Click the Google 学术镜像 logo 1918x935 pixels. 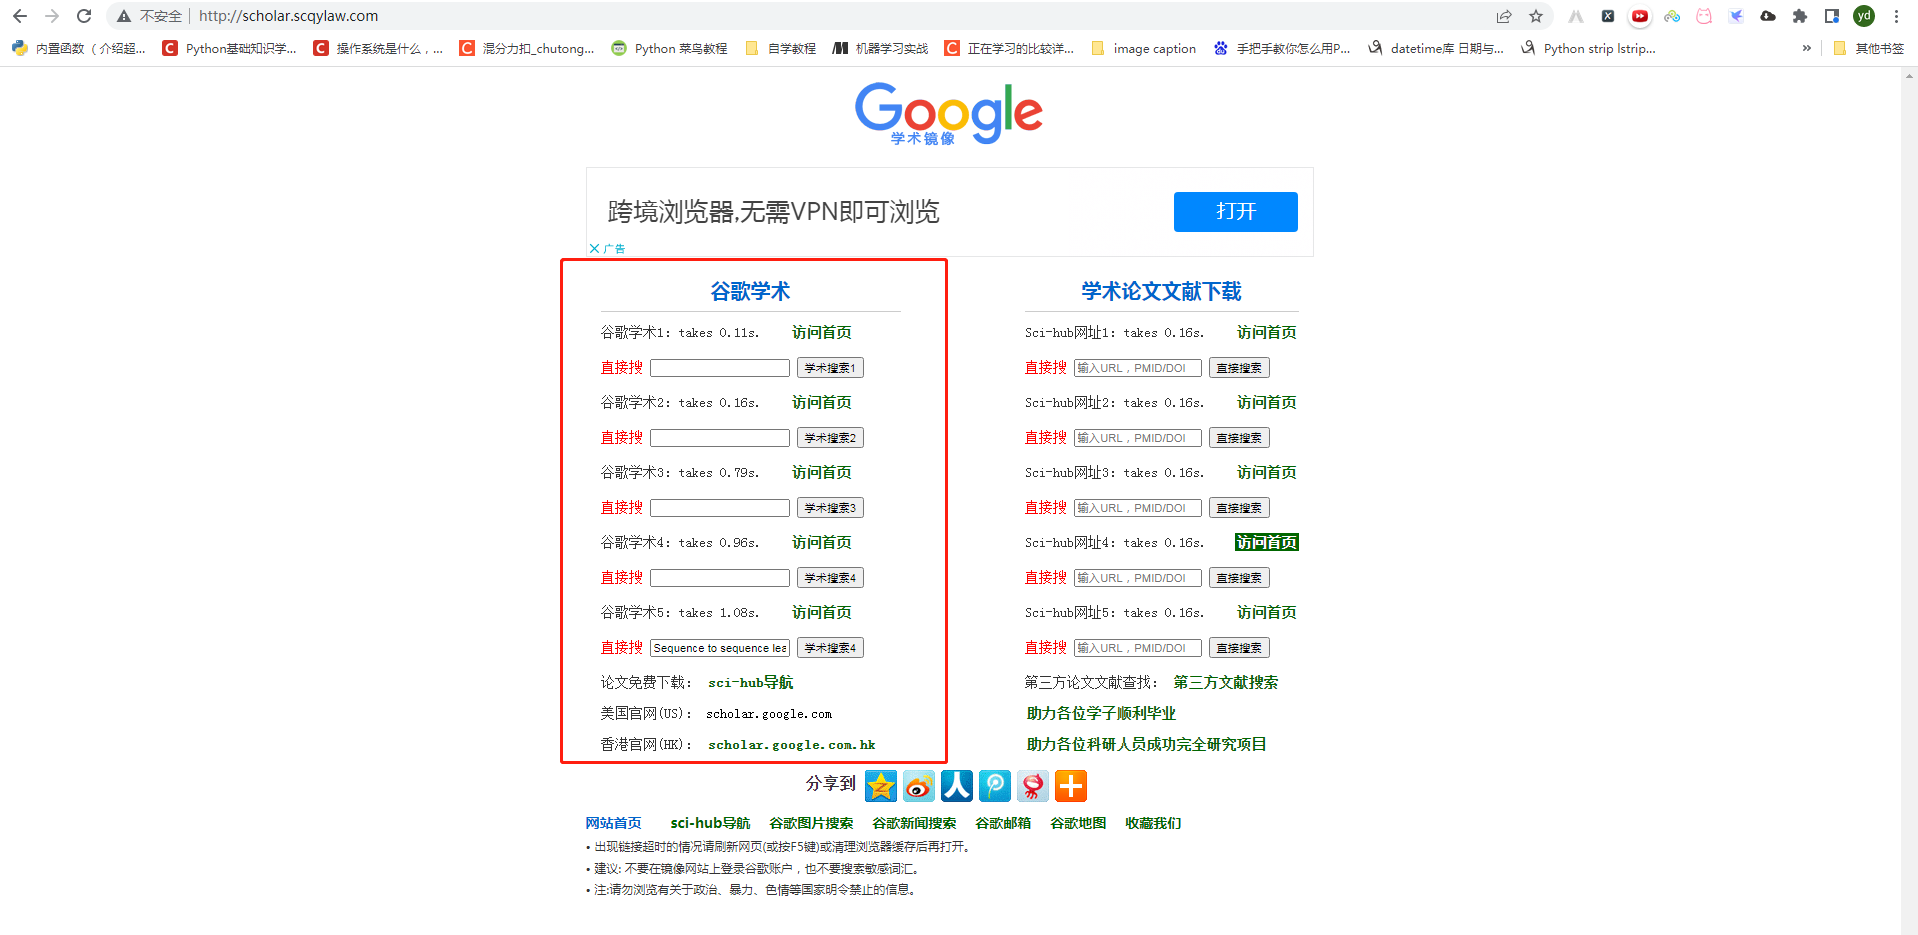(x=949, y=114)
